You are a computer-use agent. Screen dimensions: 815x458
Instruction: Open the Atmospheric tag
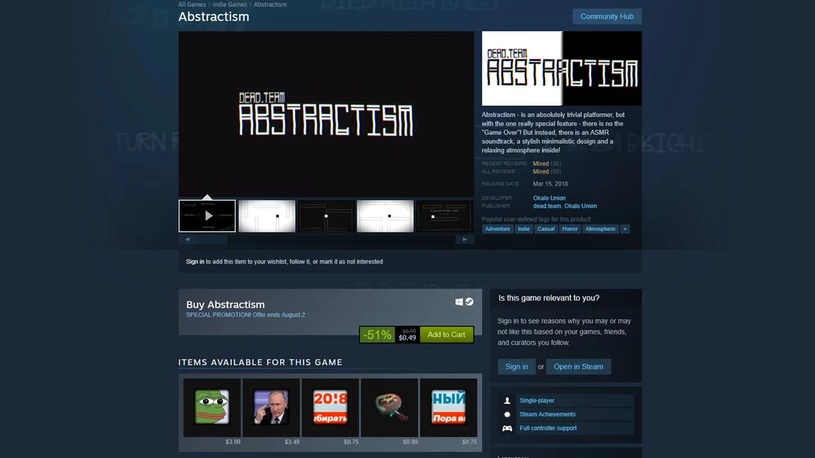[x=600, y=229]
